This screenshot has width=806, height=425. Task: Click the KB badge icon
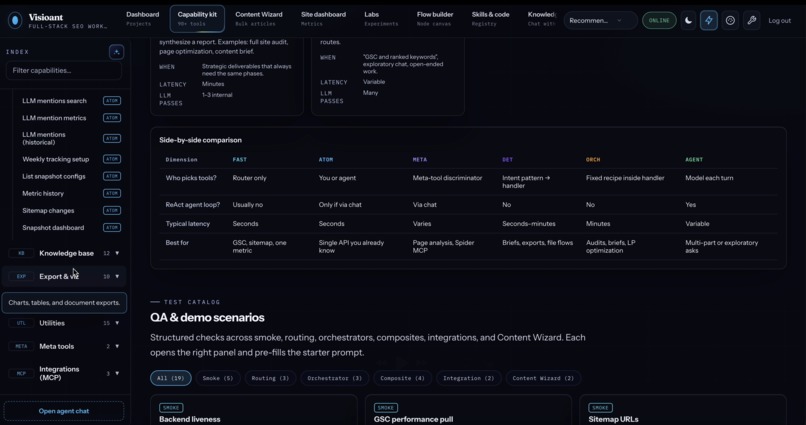21,253
